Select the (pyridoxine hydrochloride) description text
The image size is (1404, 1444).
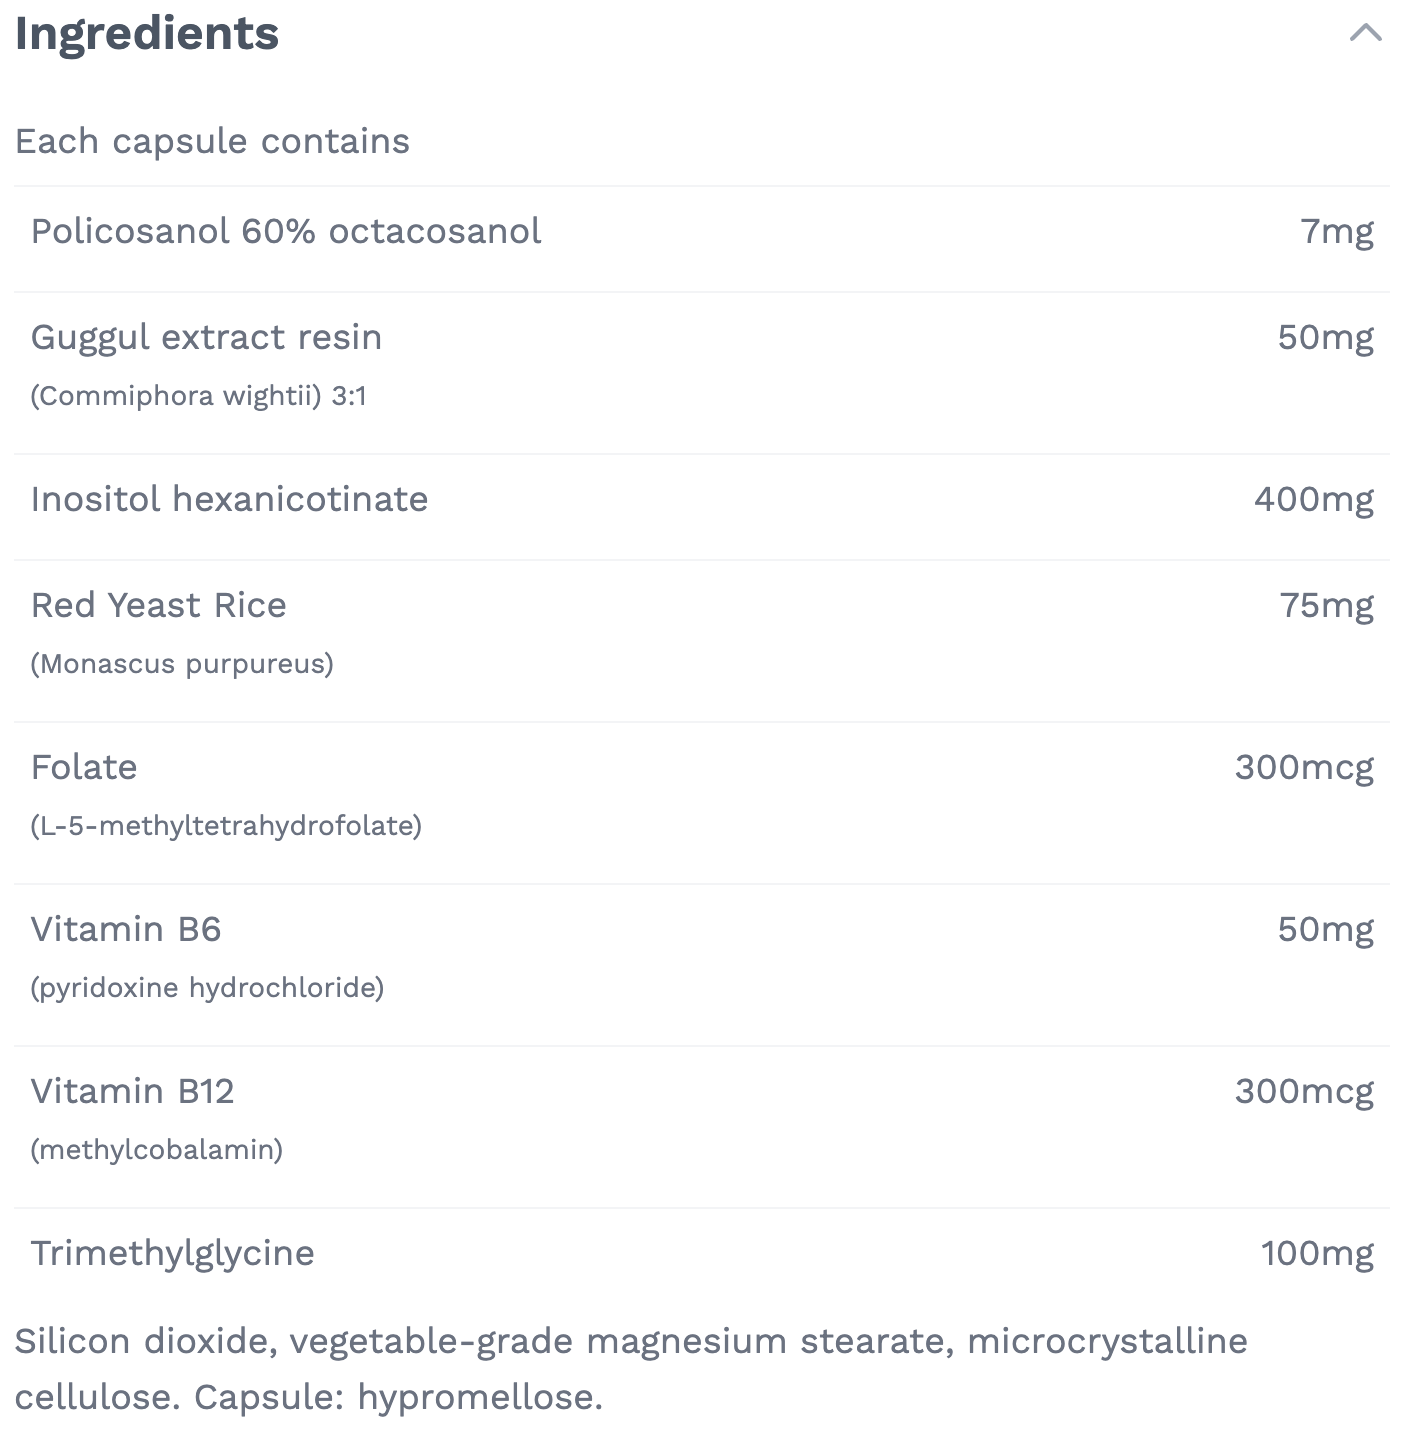(x=206, y=988)
